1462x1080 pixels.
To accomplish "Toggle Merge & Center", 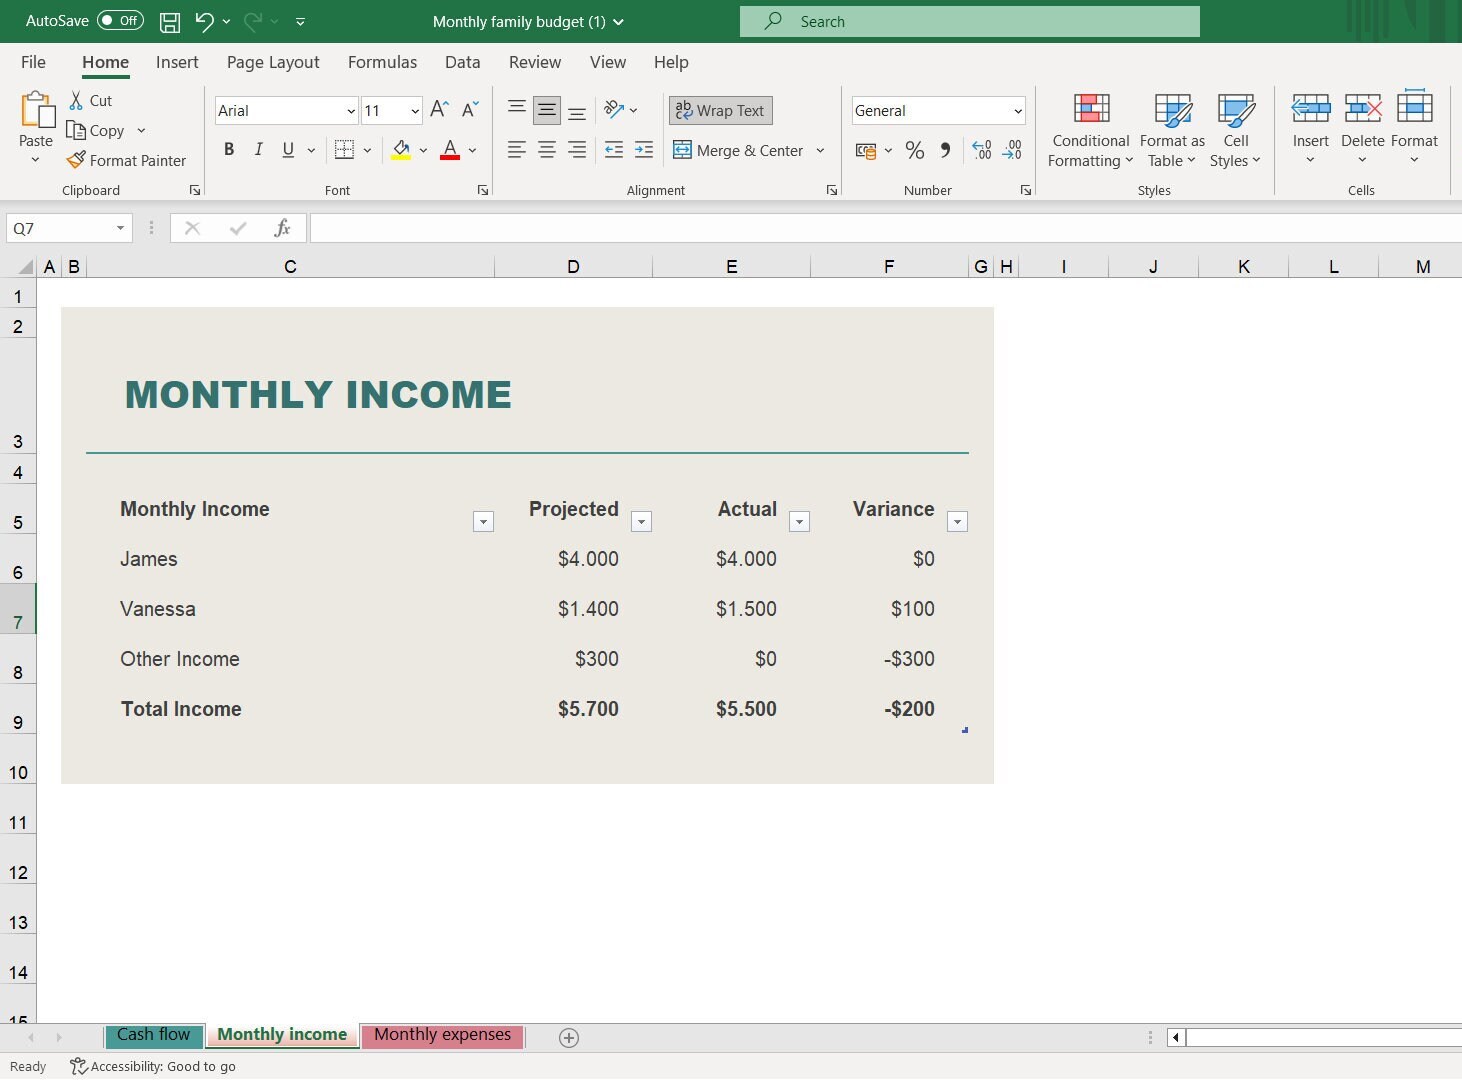I will coord(740,150).
